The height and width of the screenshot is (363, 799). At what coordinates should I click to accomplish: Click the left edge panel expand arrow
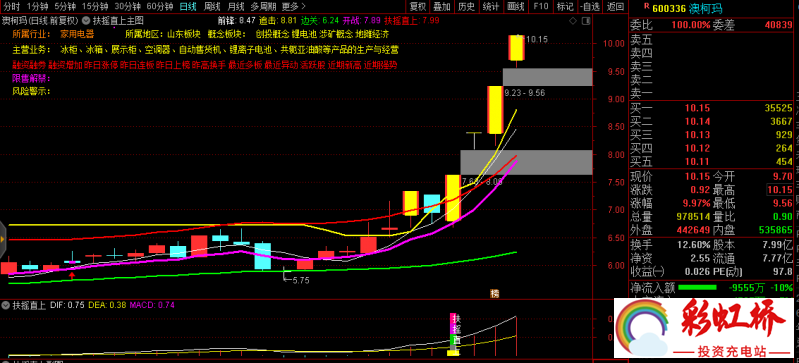click(3, 239)
